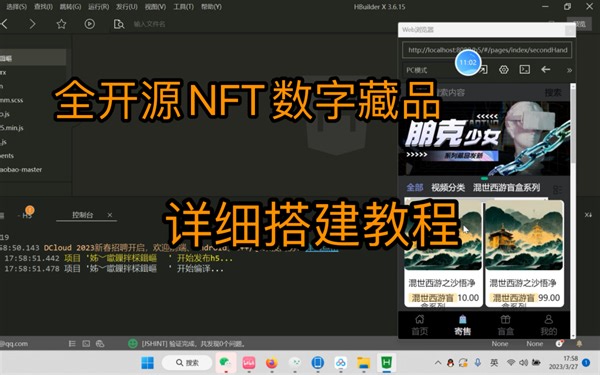Click the H5 icon with orange badge

pos(28,214)
